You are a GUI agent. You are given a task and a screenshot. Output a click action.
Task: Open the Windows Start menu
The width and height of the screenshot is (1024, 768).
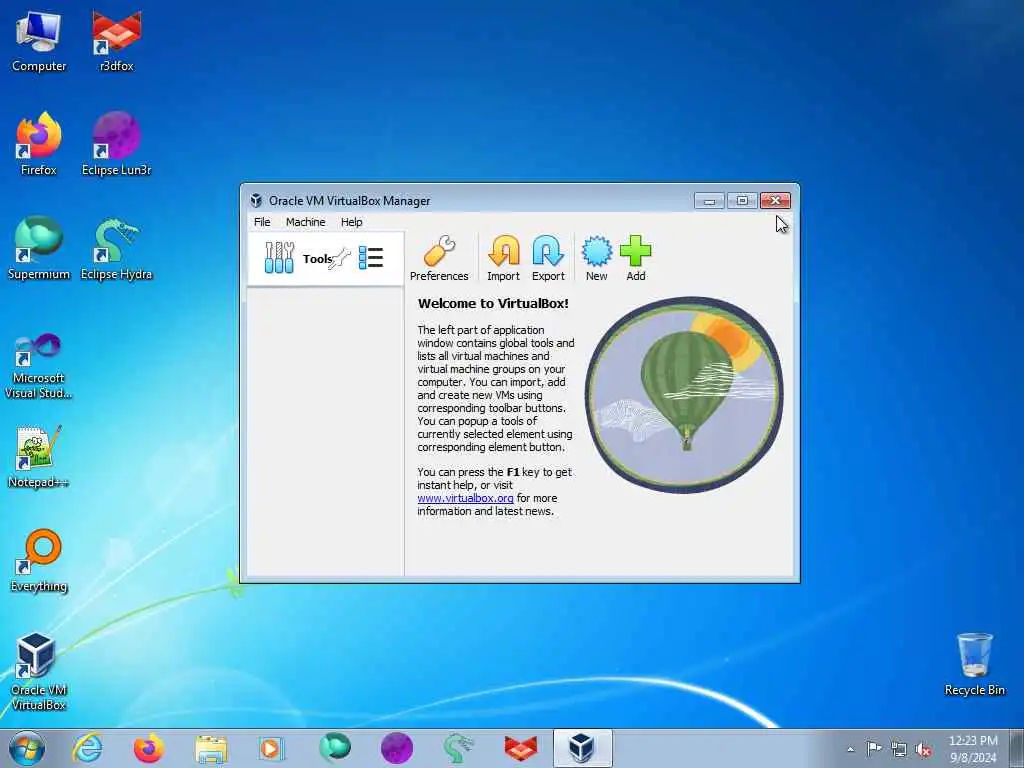coord(27,748)
